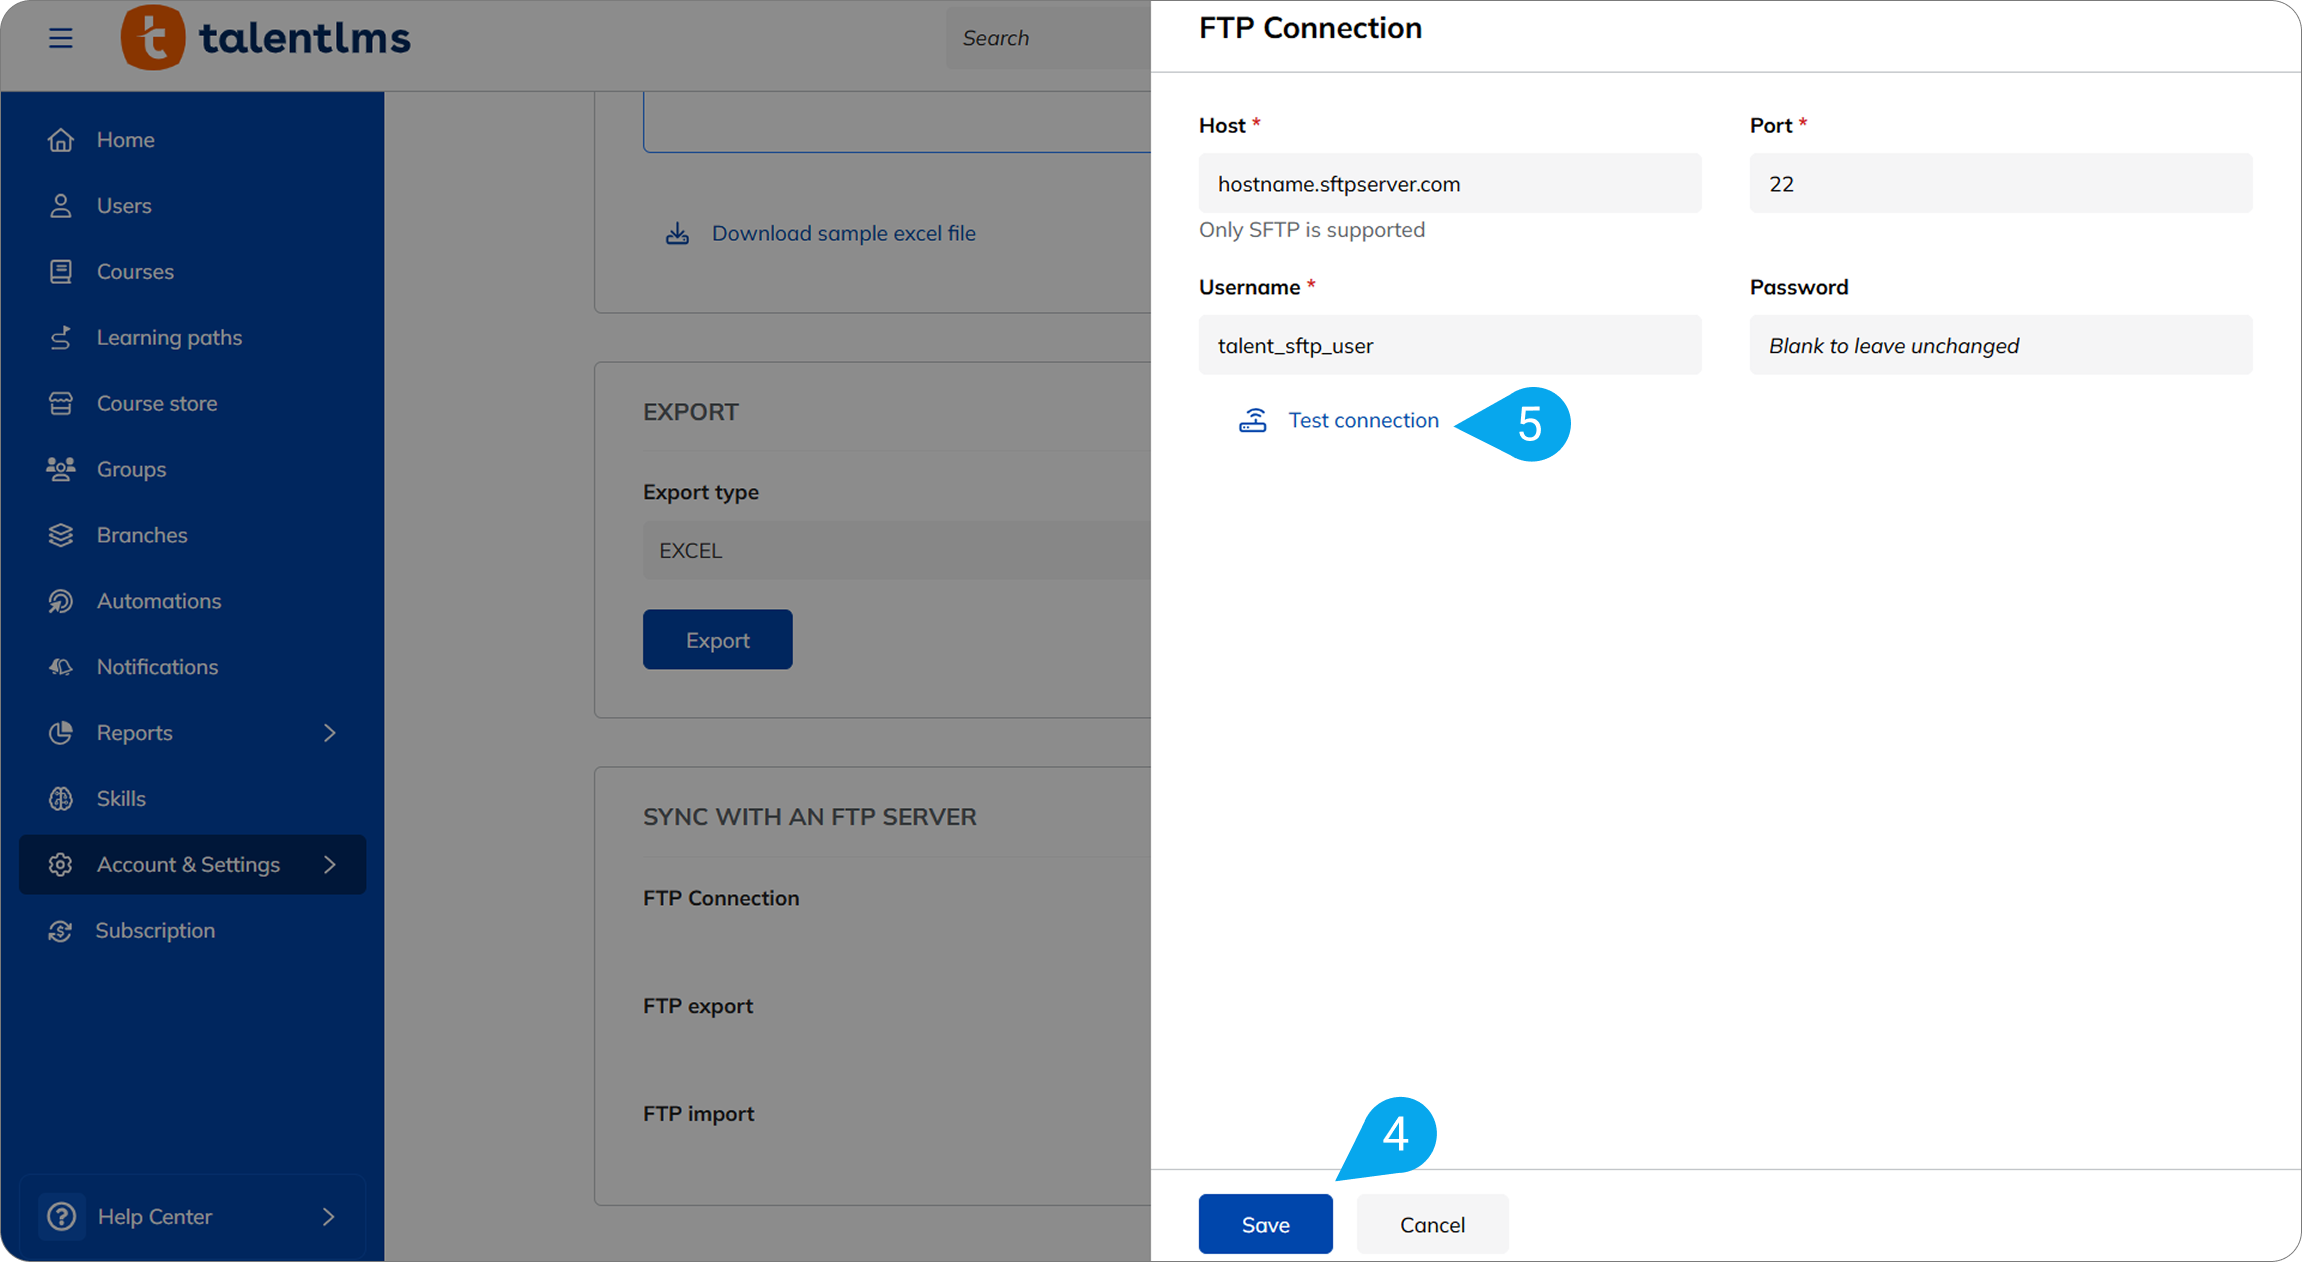Open Learning paths menu item
This screenshot has width=2302, height=1262.
click(169, 338)
